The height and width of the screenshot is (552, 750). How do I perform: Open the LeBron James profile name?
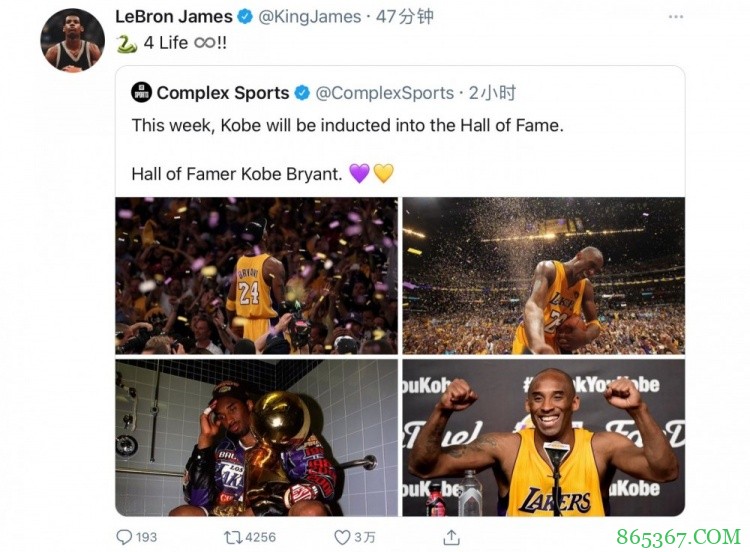(173, 16)
